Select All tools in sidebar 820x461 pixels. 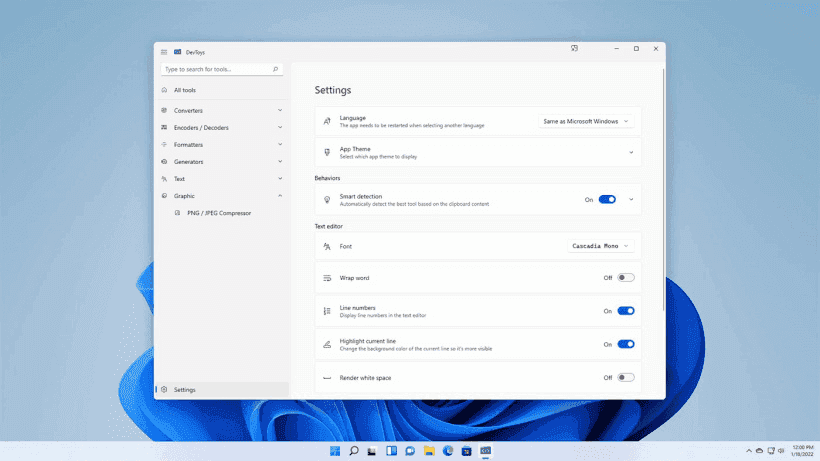[222, 90]
